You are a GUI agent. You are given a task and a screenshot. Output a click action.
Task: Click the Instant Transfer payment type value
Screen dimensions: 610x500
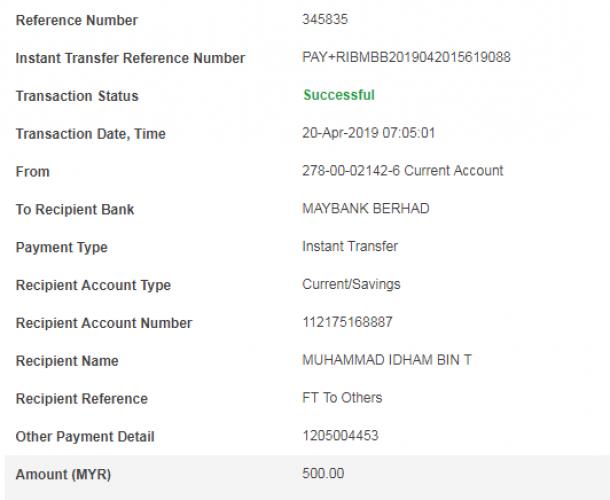click(x=350, y=246)
